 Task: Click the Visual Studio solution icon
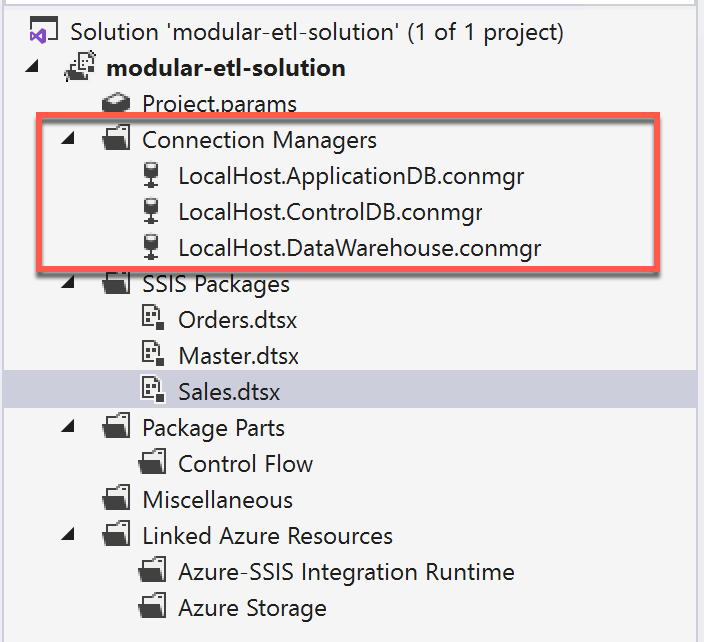point(38,33)
